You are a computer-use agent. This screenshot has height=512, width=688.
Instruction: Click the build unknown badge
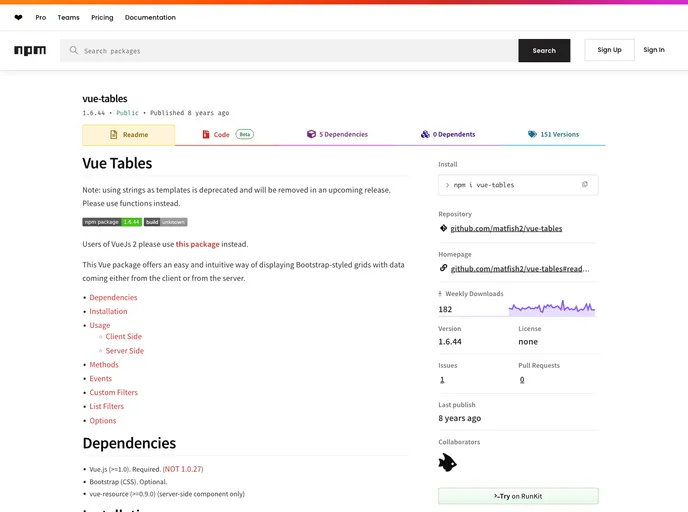point(165,222)
